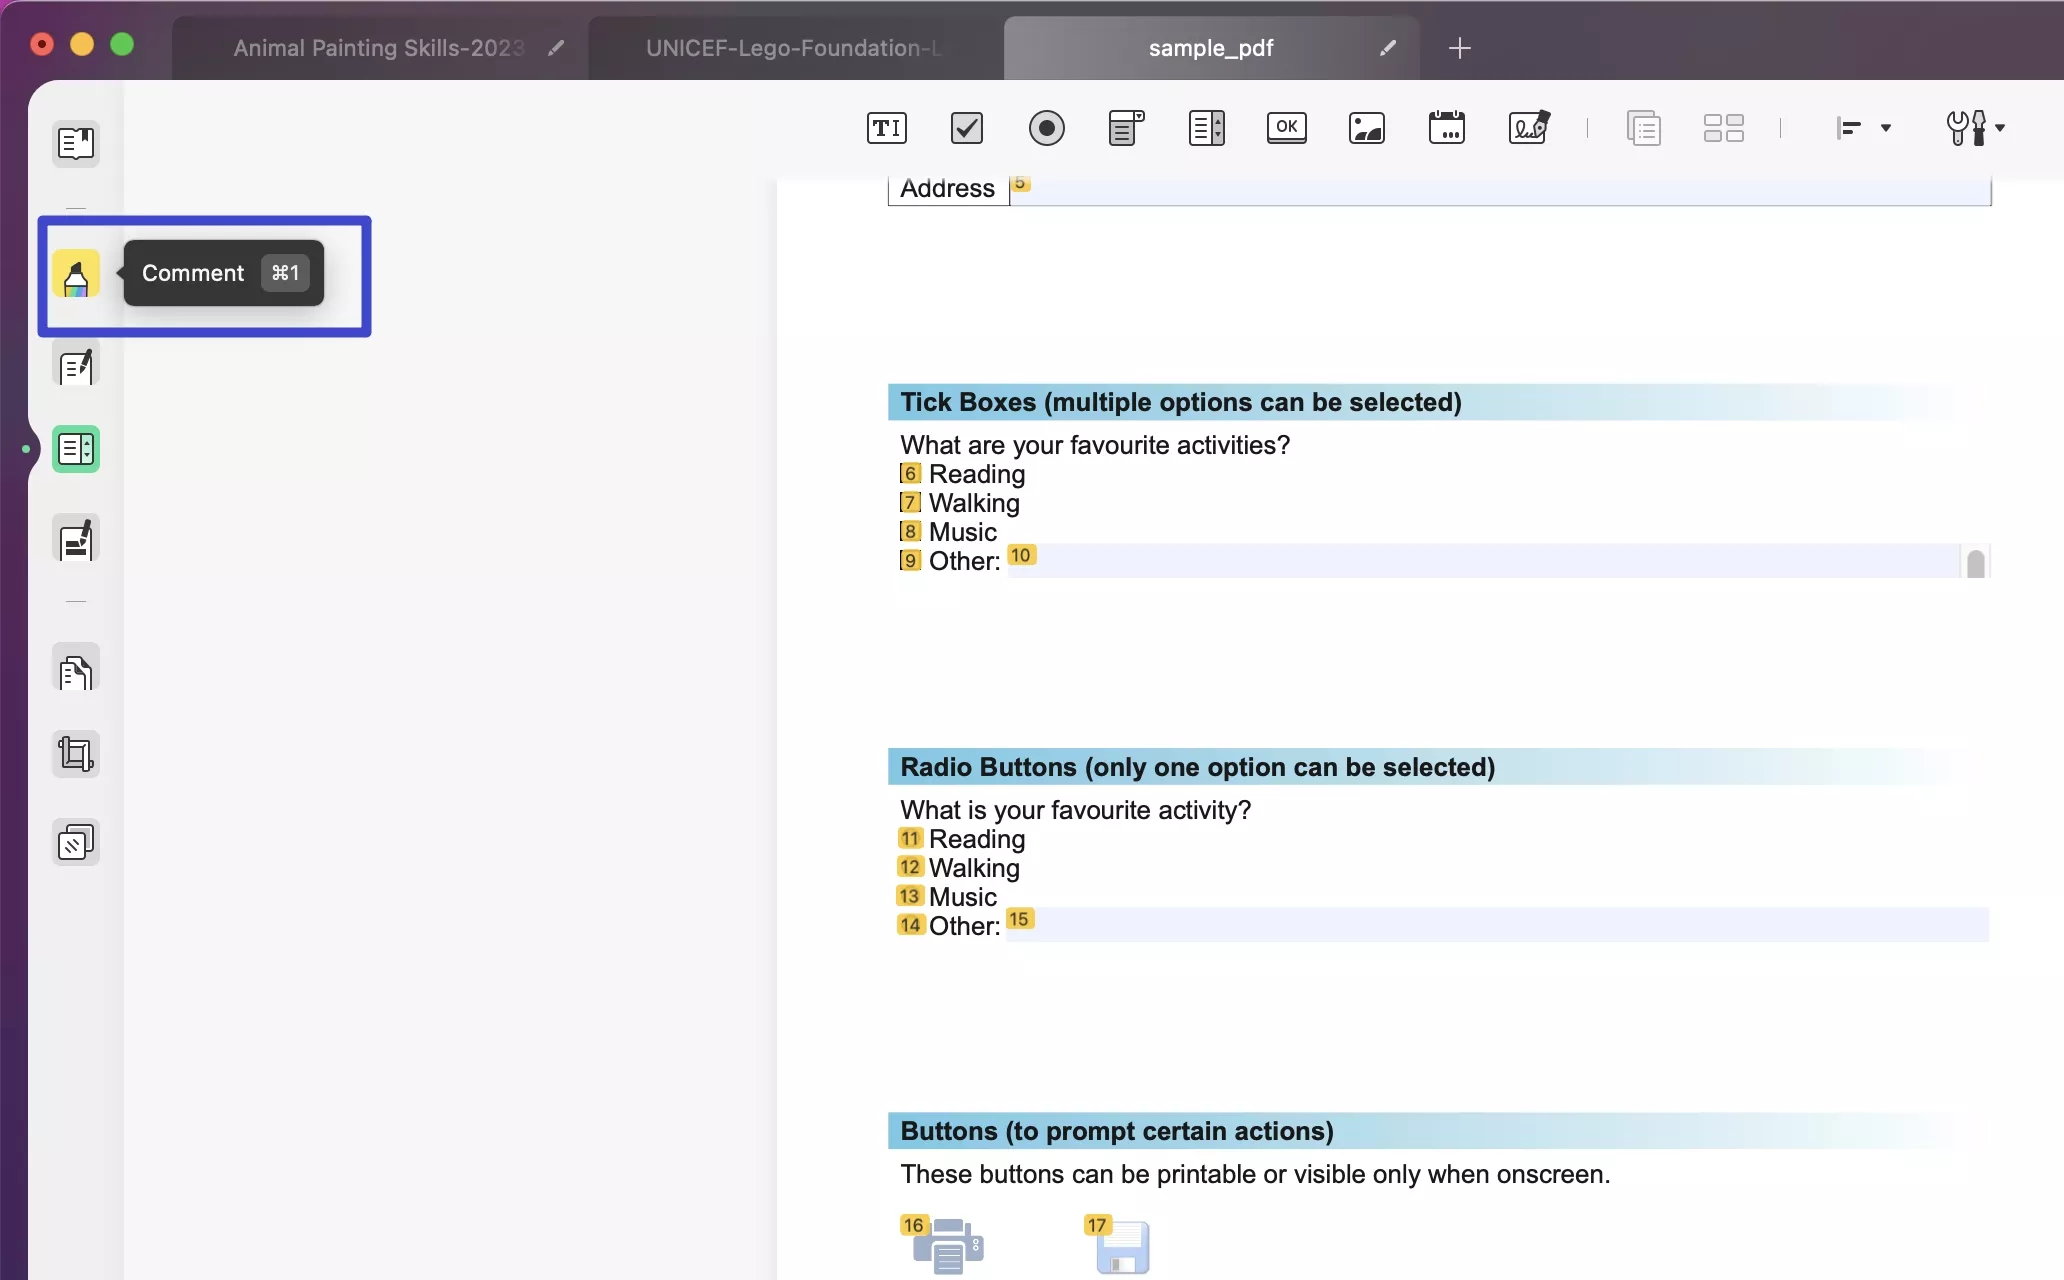
Task: Select the OK Button form tool
Action: pyautogui.click(x=1286, y=128)
